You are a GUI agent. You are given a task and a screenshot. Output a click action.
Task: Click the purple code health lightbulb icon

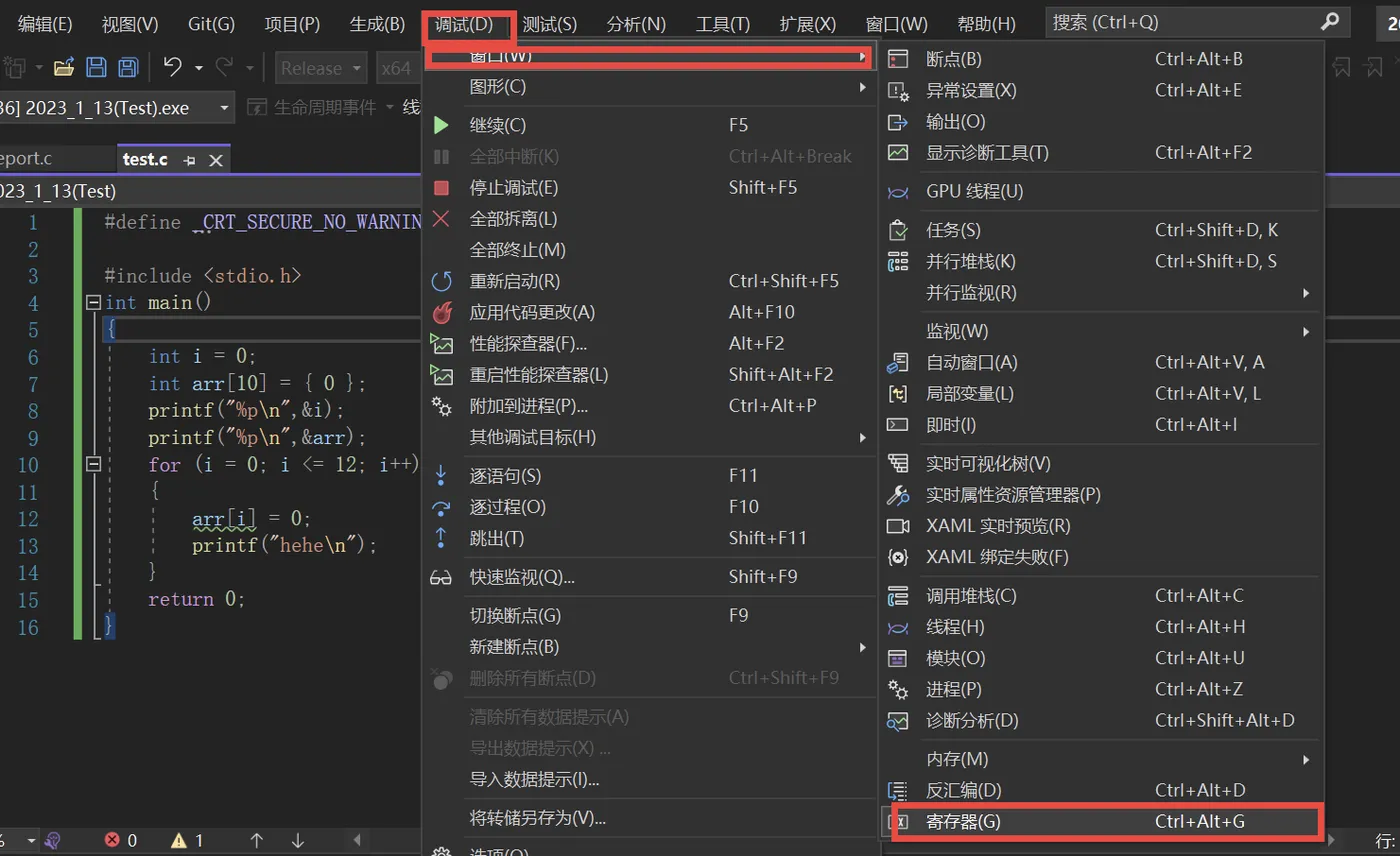pyautogui.click(x=55, y=840)
